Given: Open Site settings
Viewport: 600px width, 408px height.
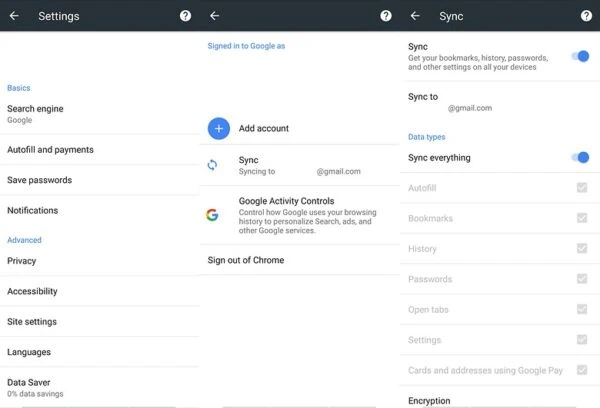Looking at the screenshot, I should 100,322.
